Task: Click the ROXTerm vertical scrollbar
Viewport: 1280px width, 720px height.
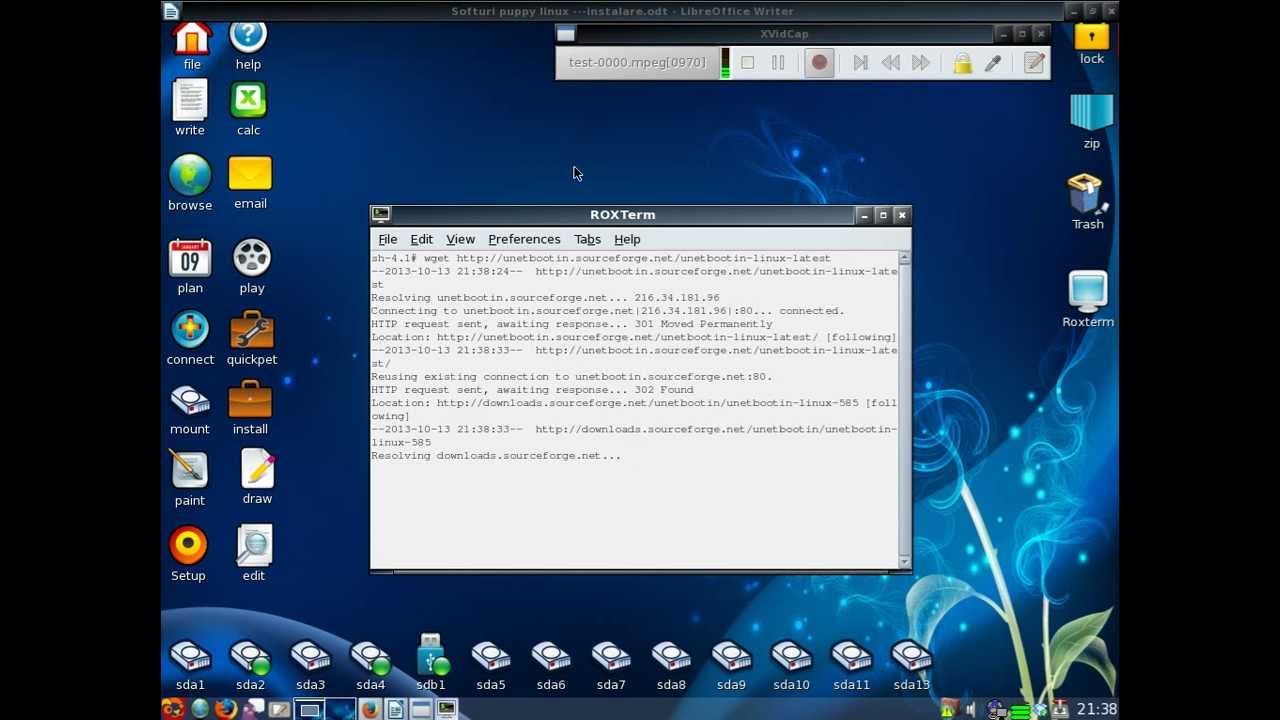Action: pos(904,410)
